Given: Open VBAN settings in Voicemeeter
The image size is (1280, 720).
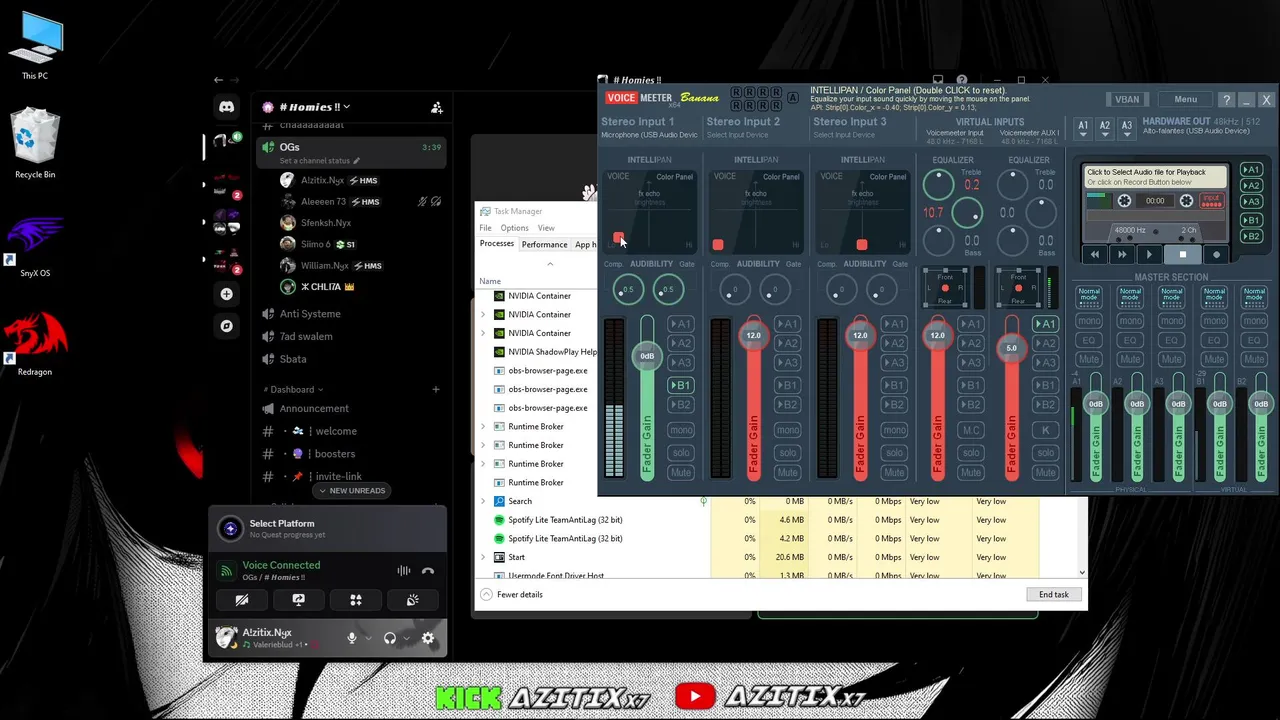Looking at the screenshot, I should pos(1127,99).
